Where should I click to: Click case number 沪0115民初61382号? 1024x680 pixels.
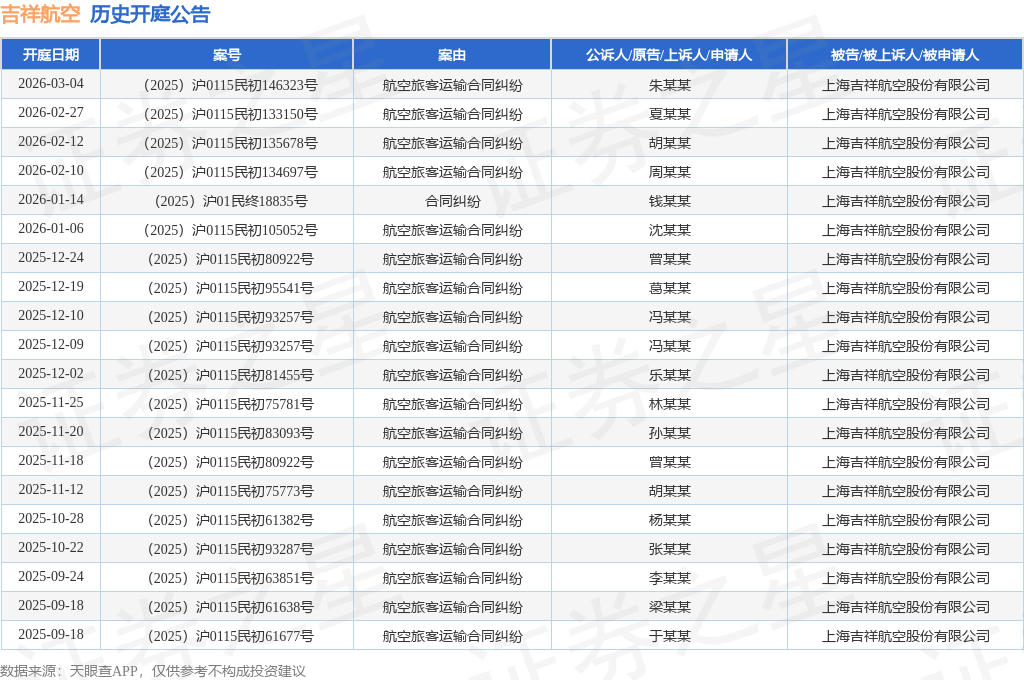click(x=231, y=520)
